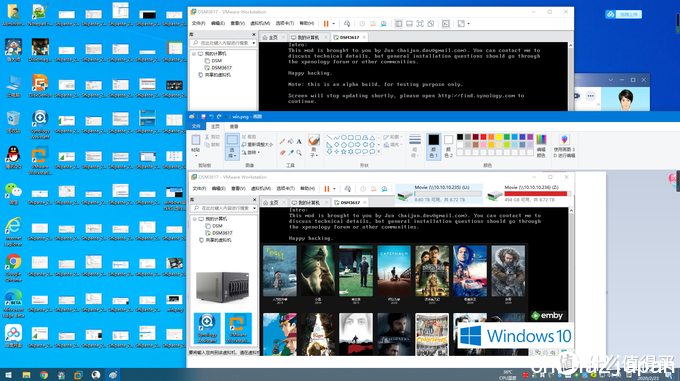The width and height of the screenshot is (680, 381).
Task: Select the Magnifier tool in Paint
Action: coord(299,152)
